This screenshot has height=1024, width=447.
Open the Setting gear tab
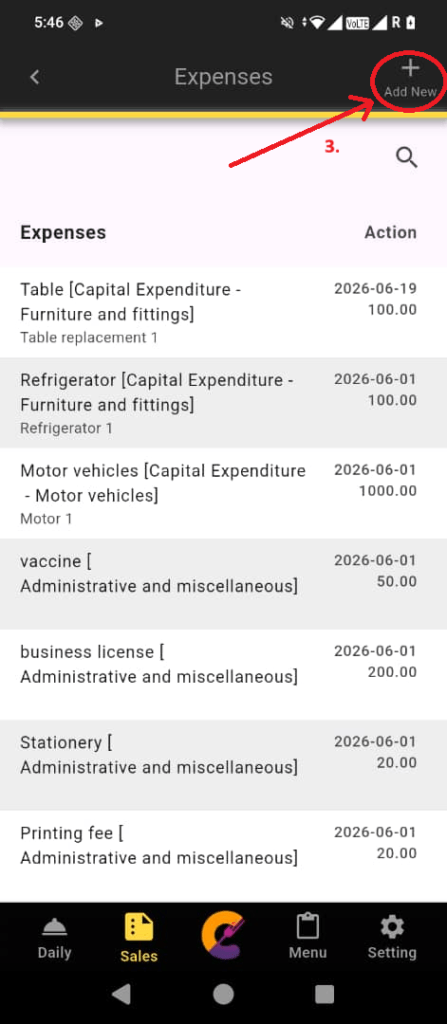click(391, 938)
